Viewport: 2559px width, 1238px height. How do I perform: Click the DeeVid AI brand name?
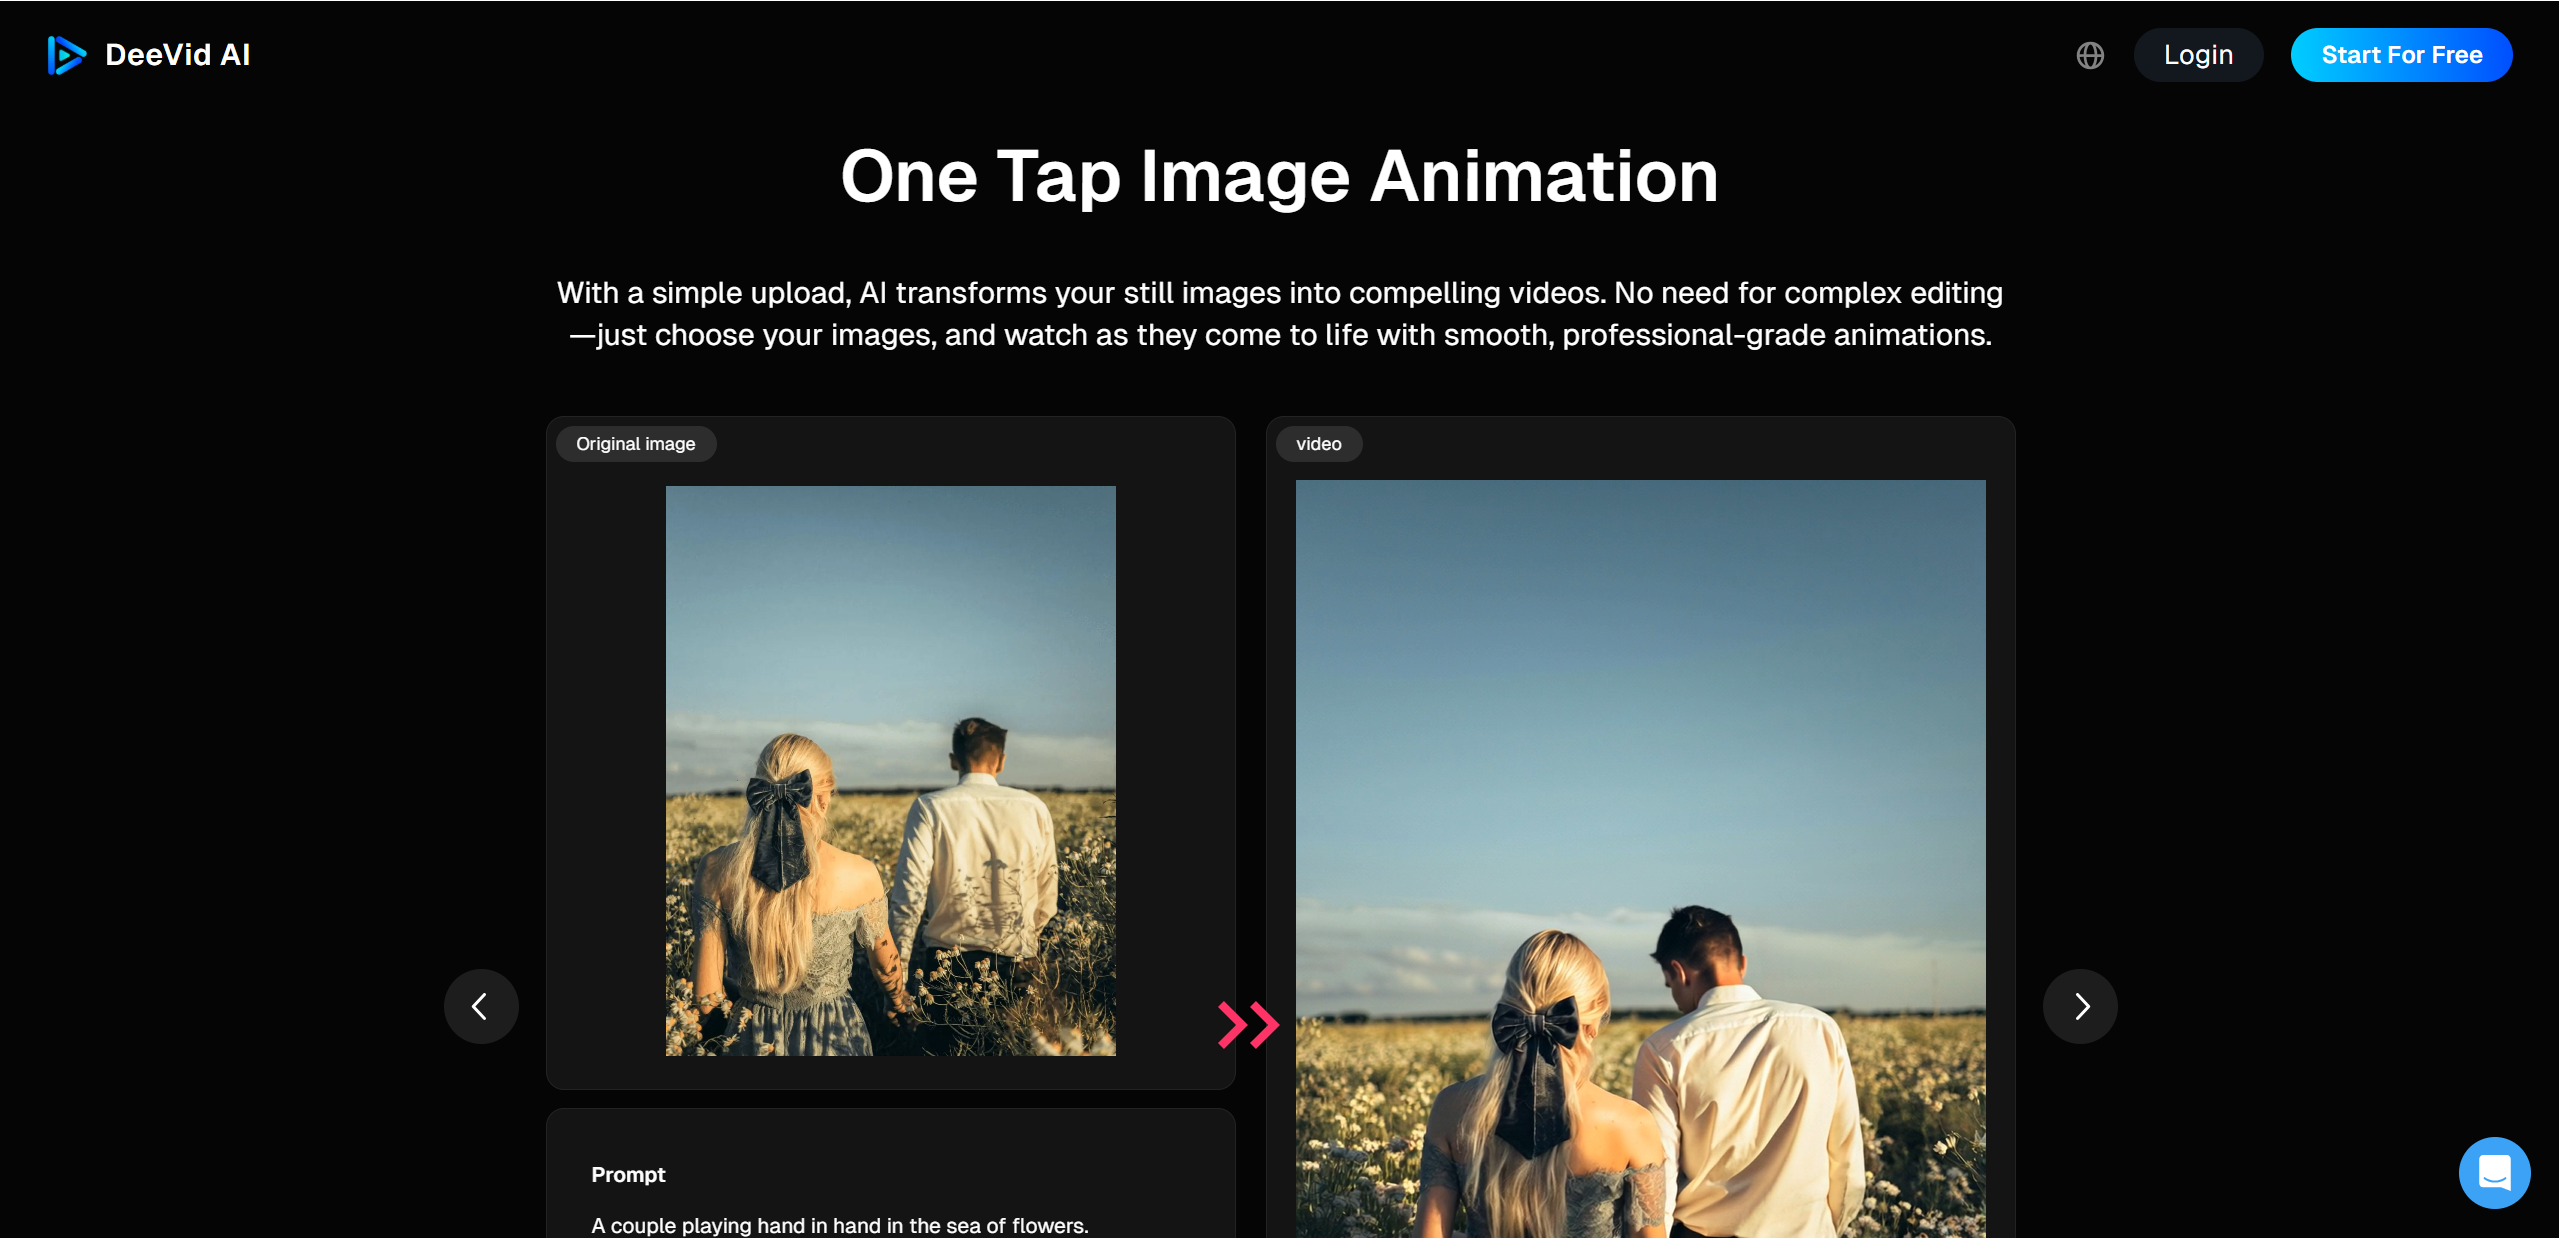point(178,55)
